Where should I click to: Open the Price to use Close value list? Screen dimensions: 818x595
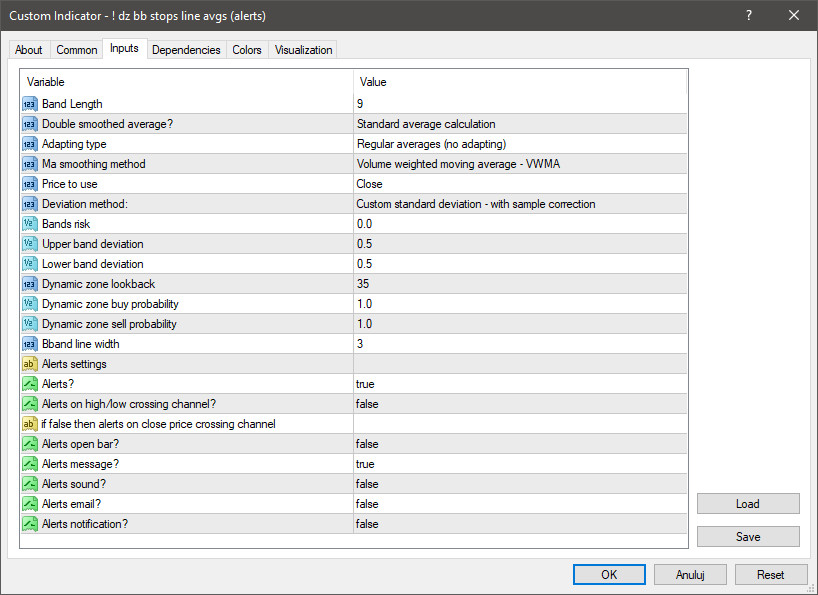pyautogui.click(x=520, y=184)
